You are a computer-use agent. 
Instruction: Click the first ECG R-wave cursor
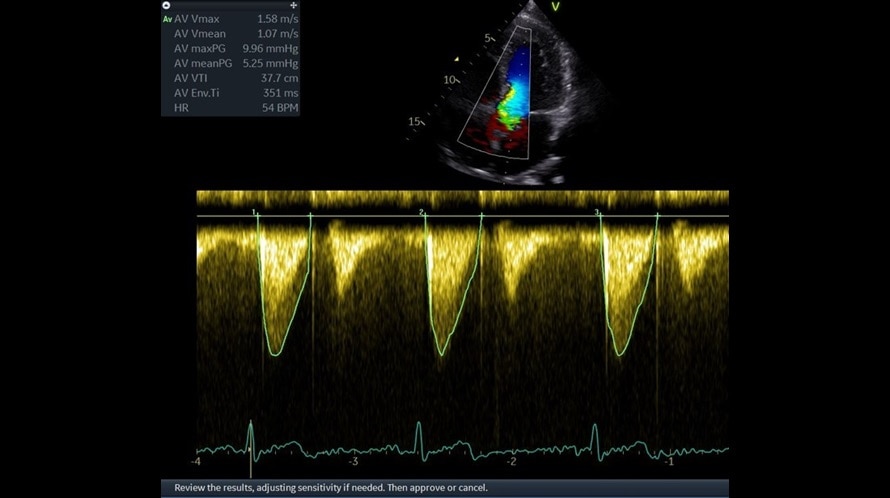(x=251, y=438)
